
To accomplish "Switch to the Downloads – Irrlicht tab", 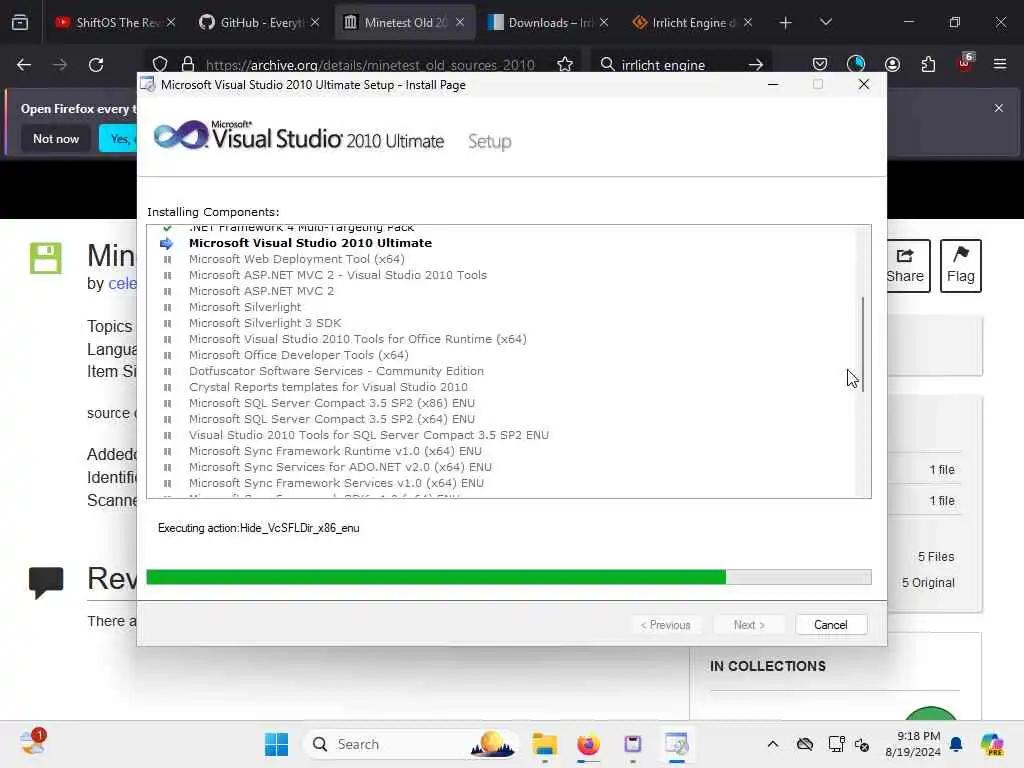I will tap(549, 23).
